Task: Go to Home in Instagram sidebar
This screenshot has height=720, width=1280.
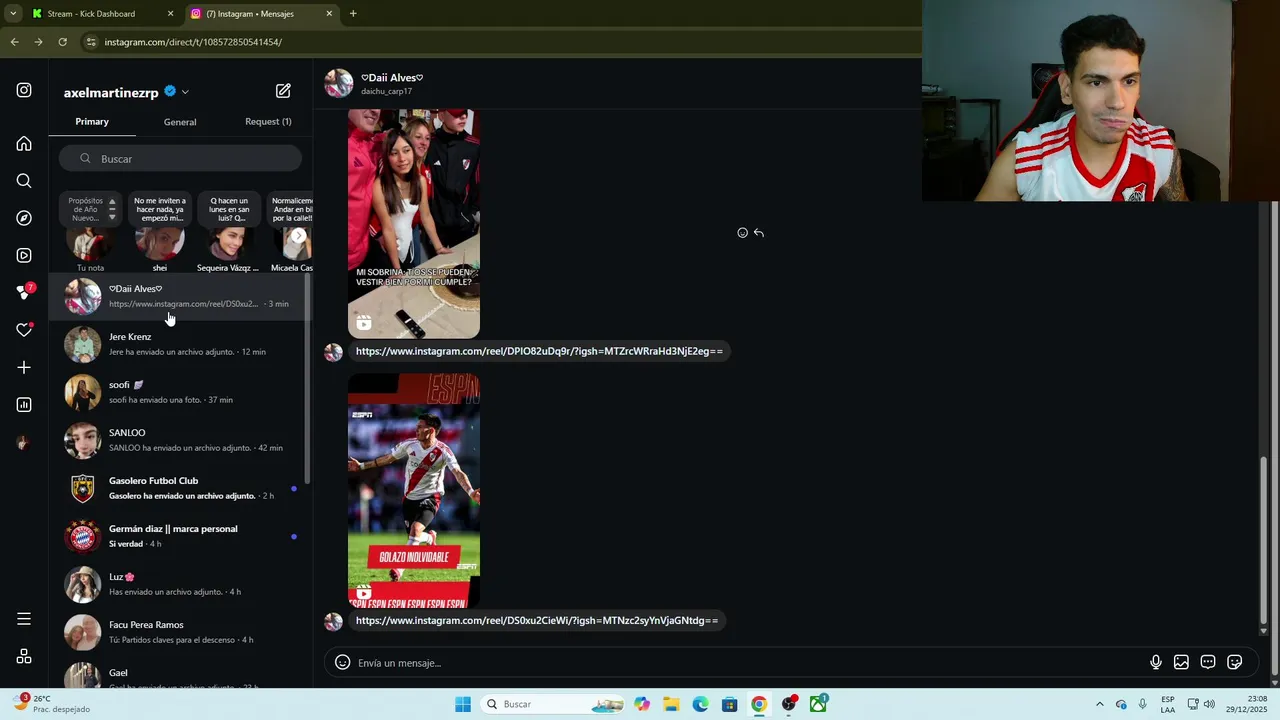Action: (x=24, y=144)
